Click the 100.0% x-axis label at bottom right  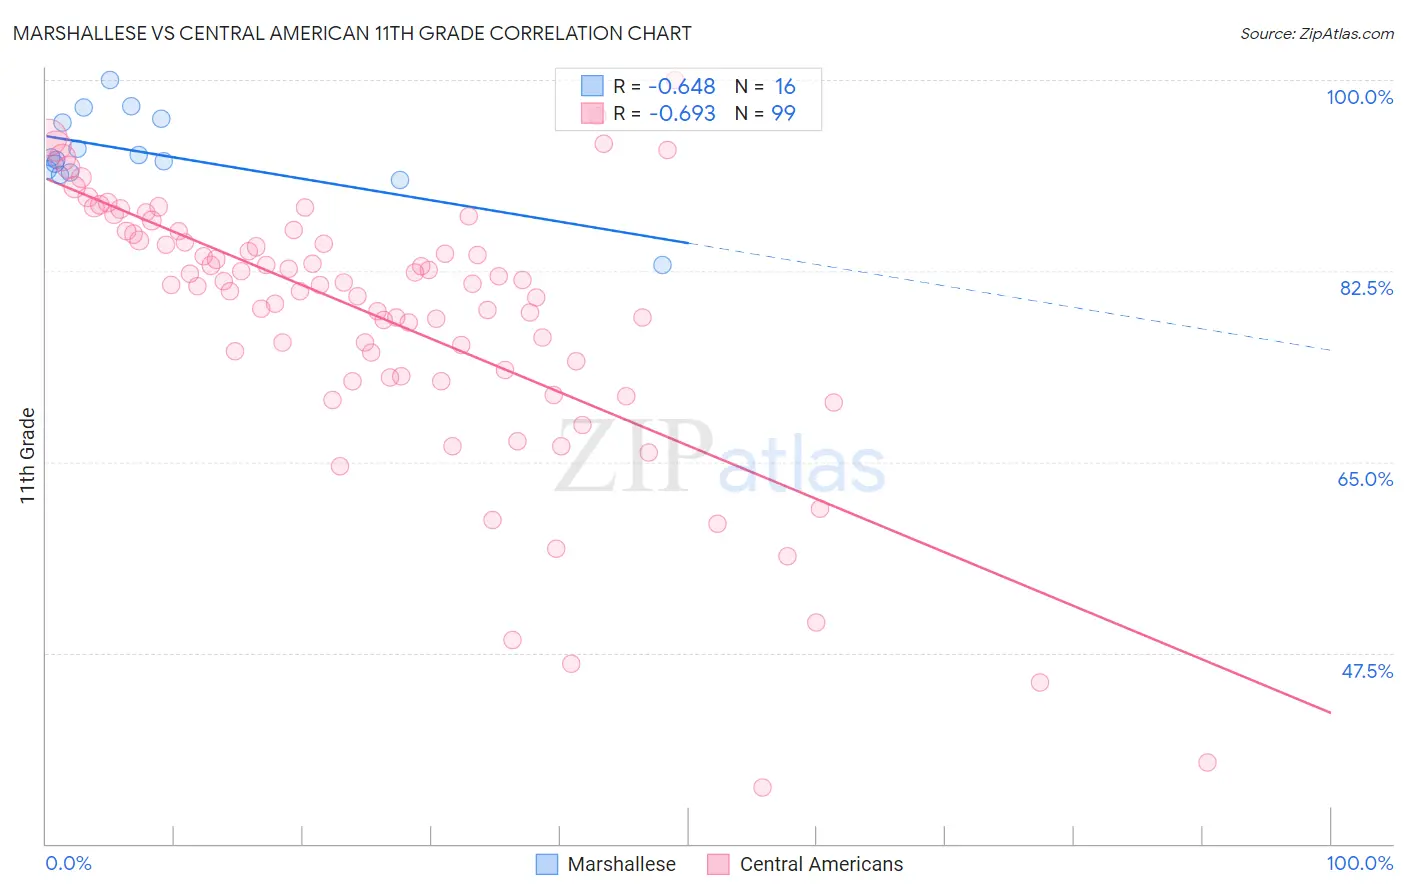coord(1359,863)
